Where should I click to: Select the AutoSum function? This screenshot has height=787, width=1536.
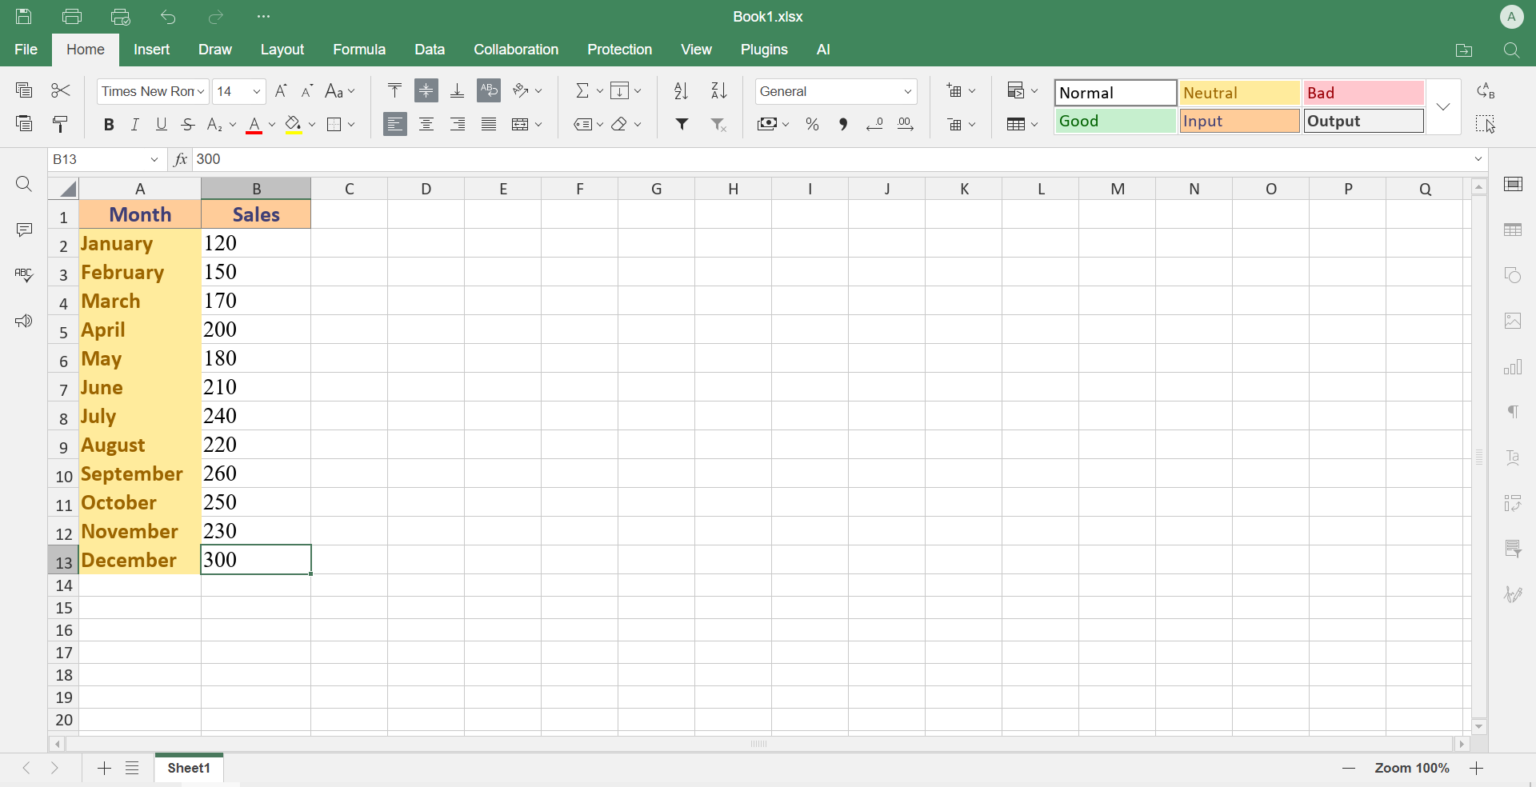[583, 90]
